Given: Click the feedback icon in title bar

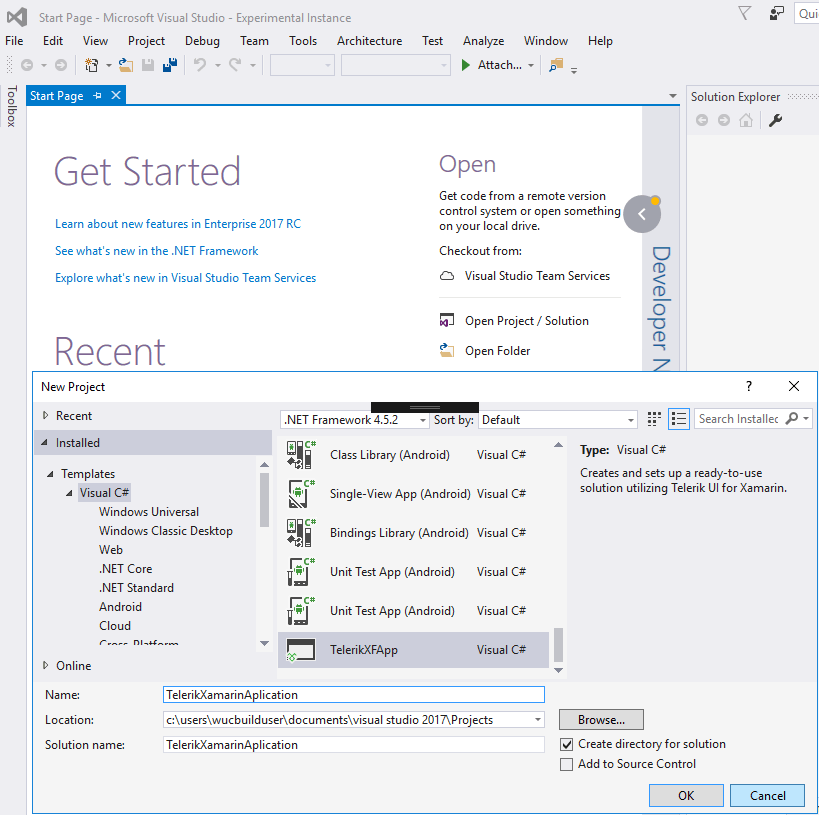Looking at the screenshot, I should pyautogui.click(x=777, y=13).
